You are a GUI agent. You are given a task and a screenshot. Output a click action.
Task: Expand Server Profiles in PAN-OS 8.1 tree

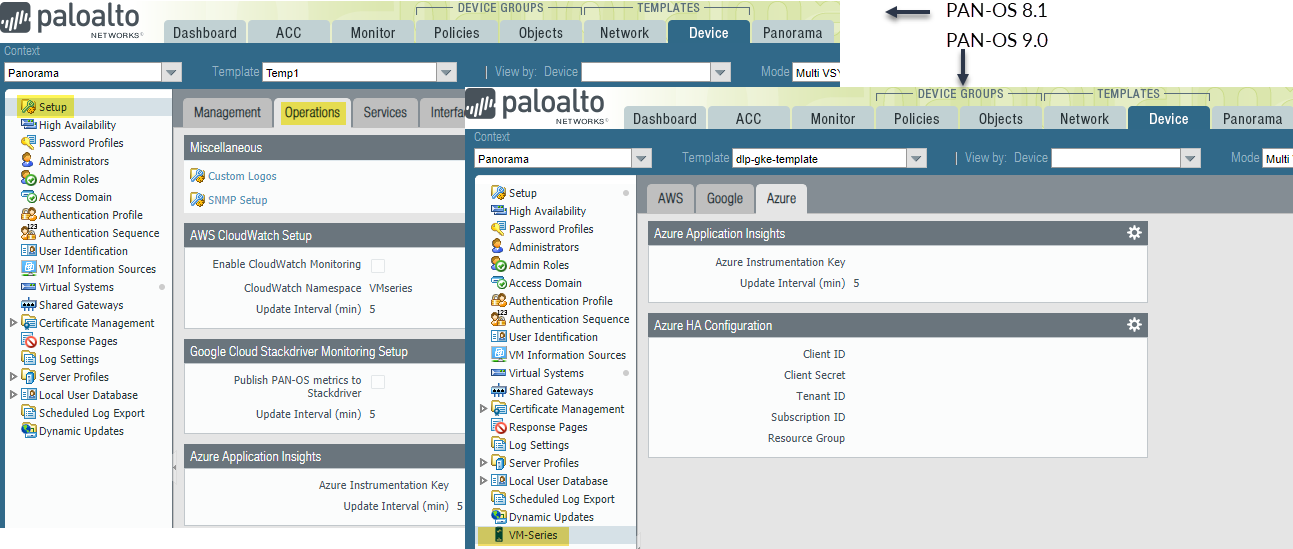pos(13,377)
